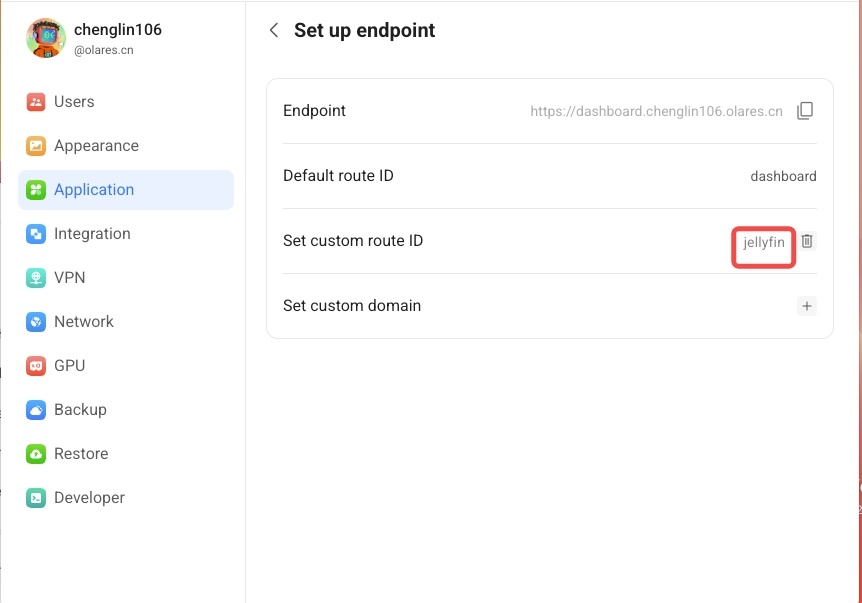The height and width of the screenshot is (603, 862).
Task: Add a custom domain with plus button
Action: click(x=807, y=306)
